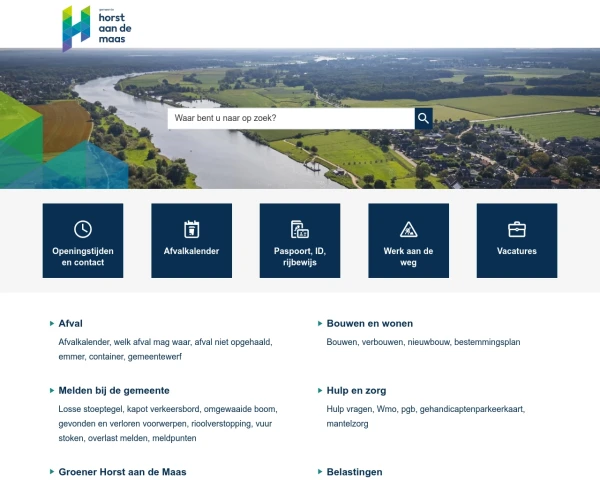Click the arrow marker beside 'Groener Horst aan de Maas'
The height and width of the screenshot is (480, 600).
(x=52, y=472)
